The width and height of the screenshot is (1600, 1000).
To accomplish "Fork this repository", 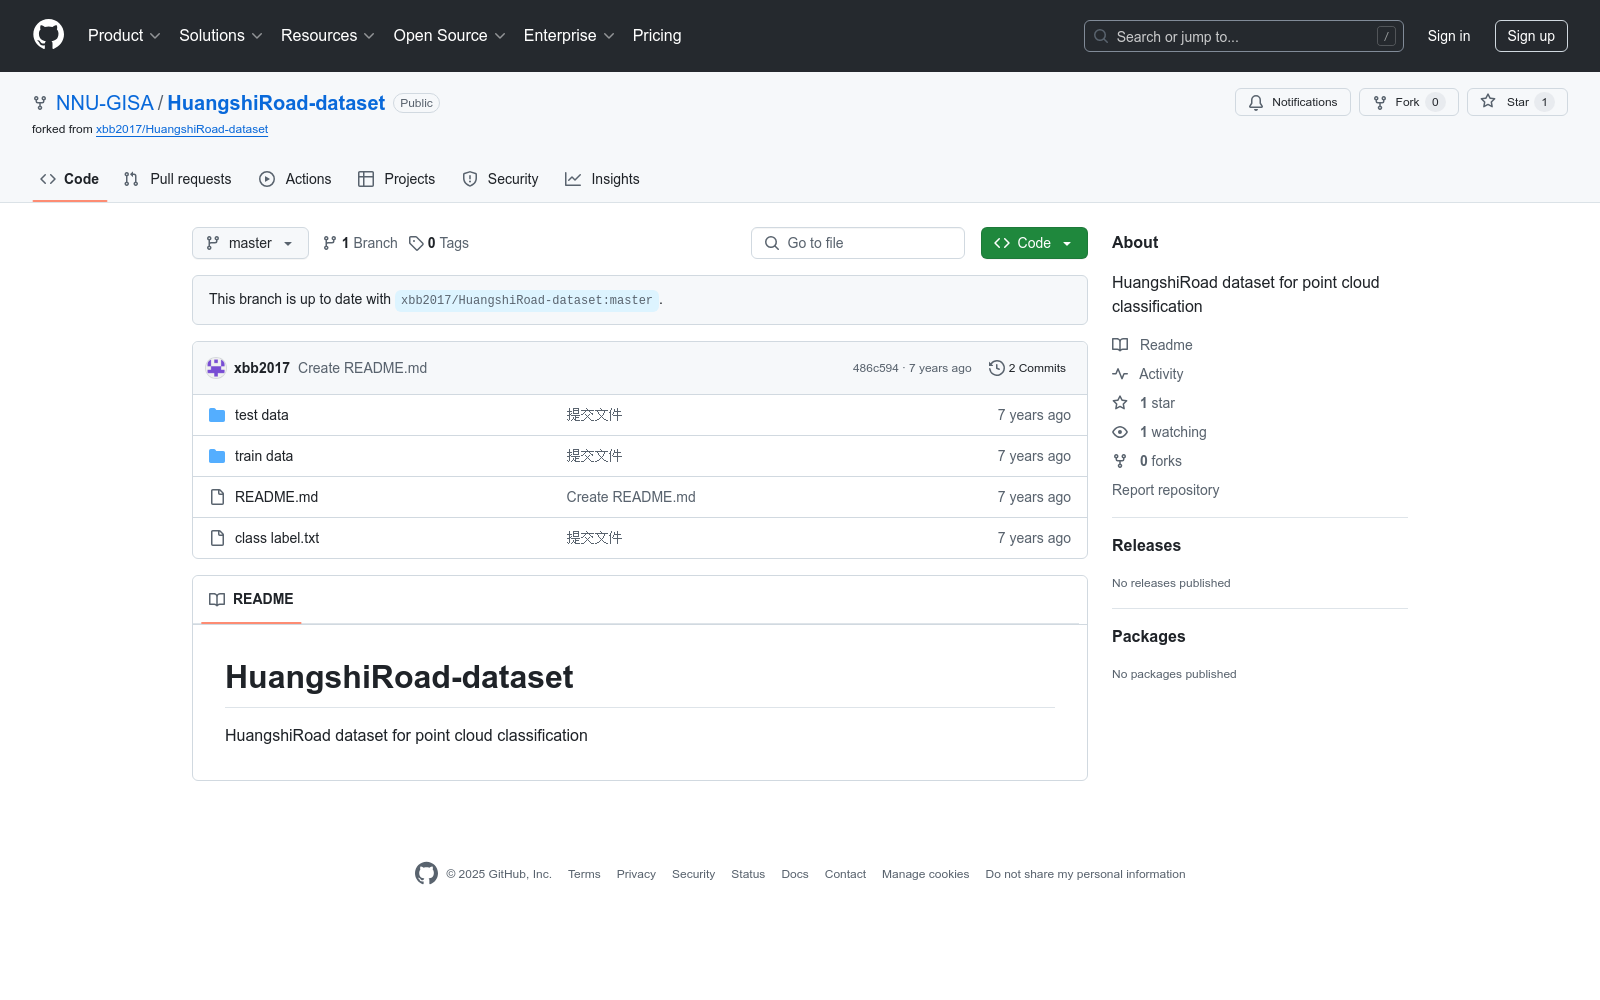I will click(x=1408, y=102).
